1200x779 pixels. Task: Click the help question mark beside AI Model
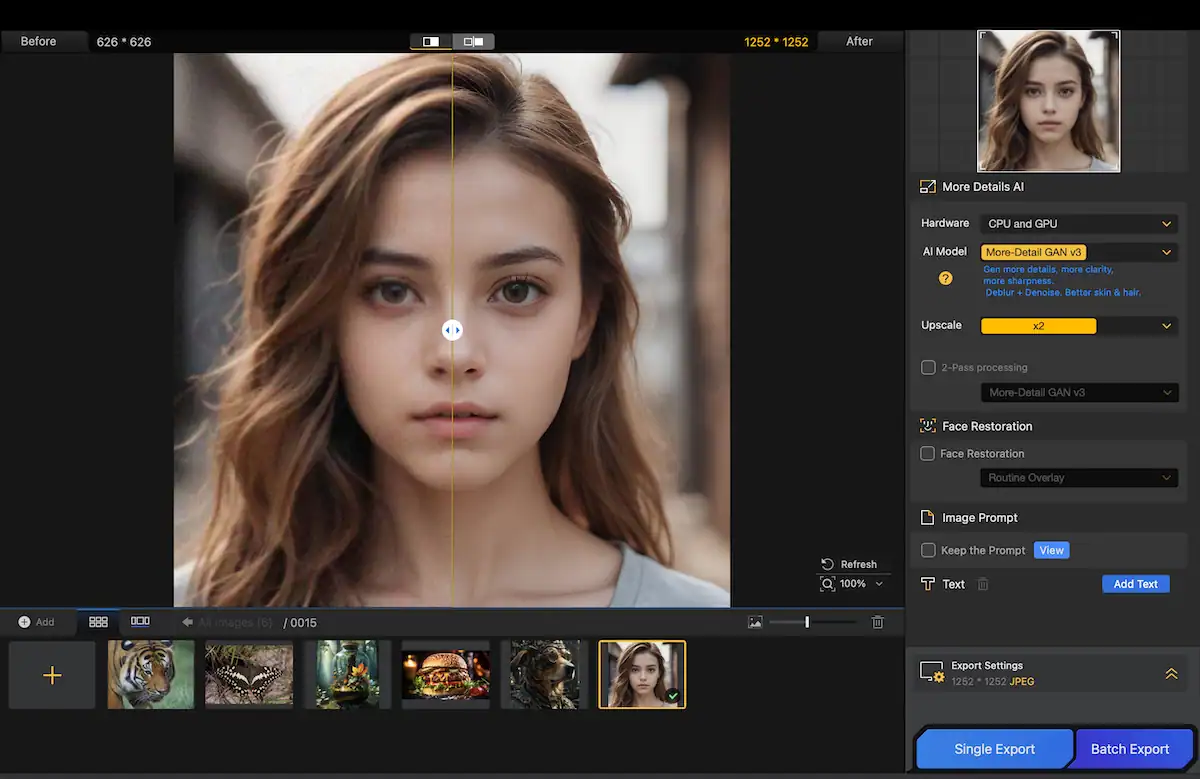coord(944,278)
